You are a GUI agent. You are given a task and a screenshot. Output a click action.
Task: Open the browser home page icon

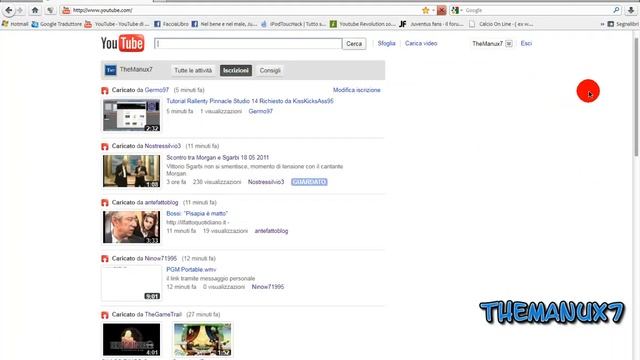pos(35,10)
